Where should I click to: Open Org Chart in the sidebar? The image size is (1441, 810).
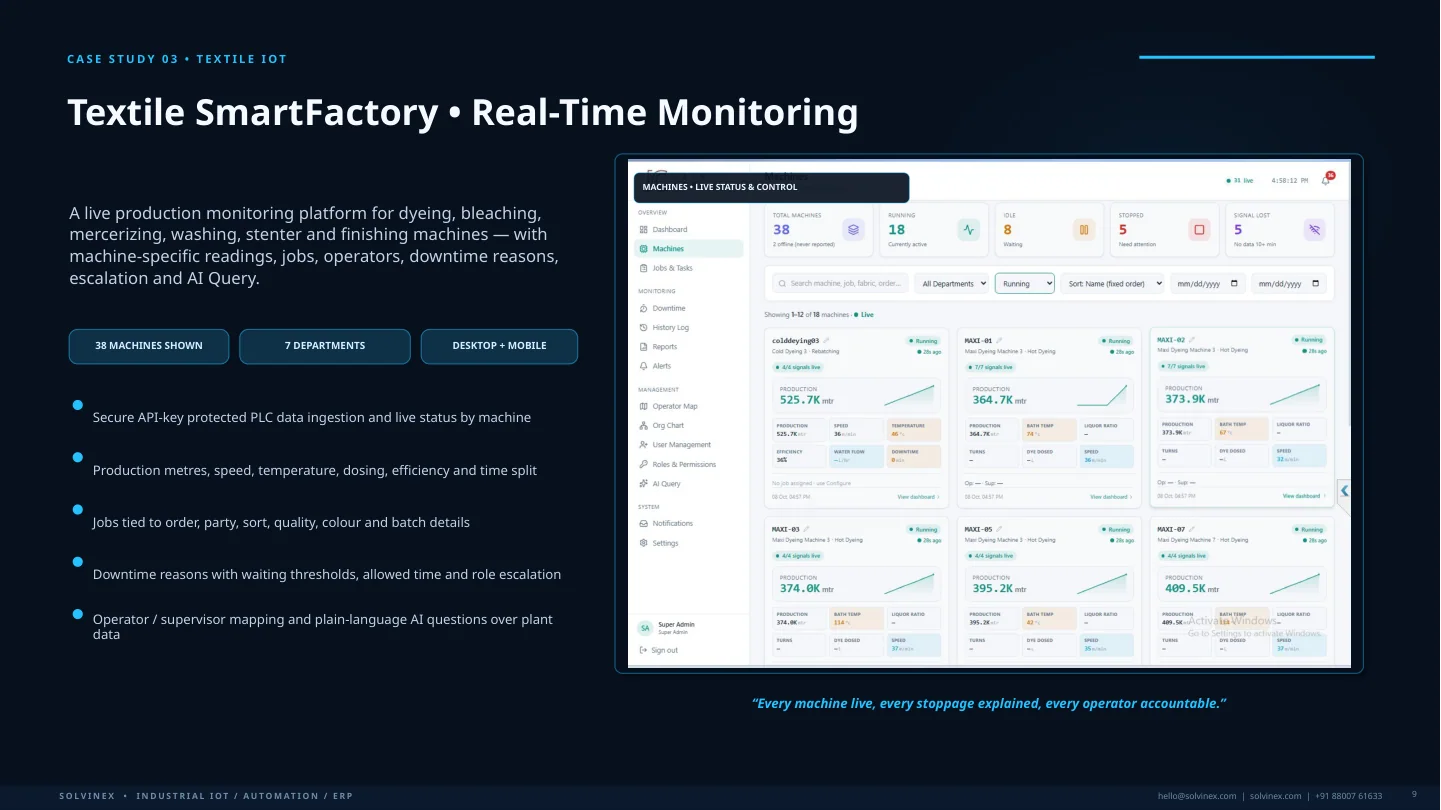[690, 426]
